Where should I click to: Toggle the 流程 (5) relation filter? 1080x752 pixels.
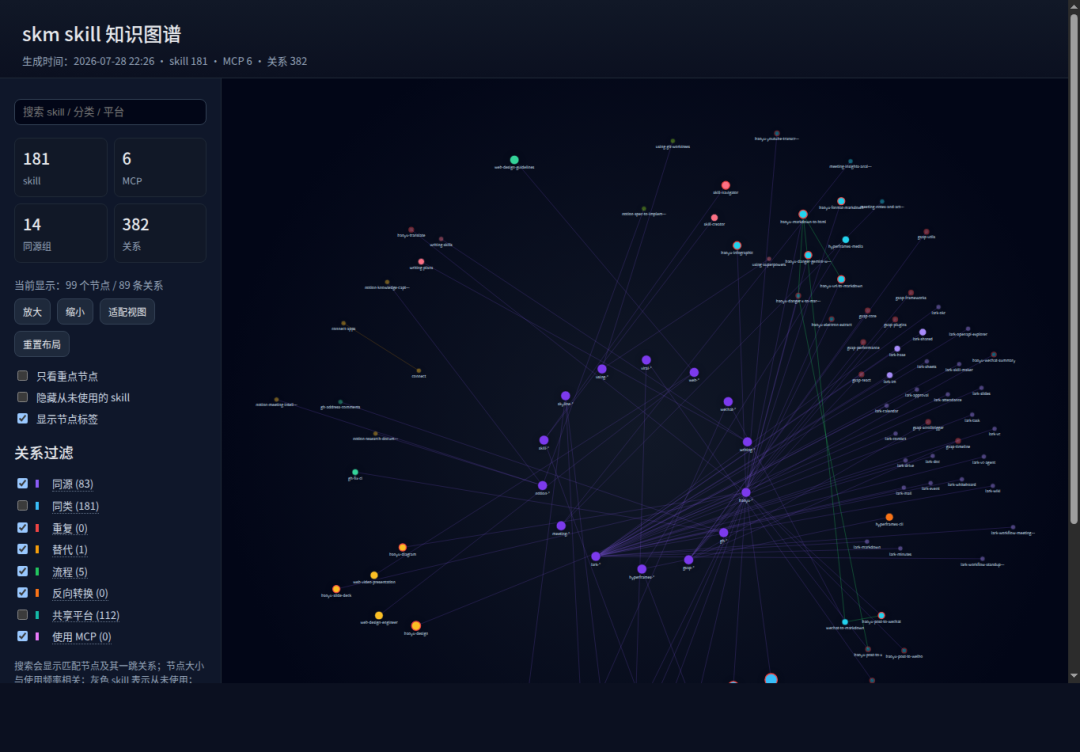click(x=23, y=571)
